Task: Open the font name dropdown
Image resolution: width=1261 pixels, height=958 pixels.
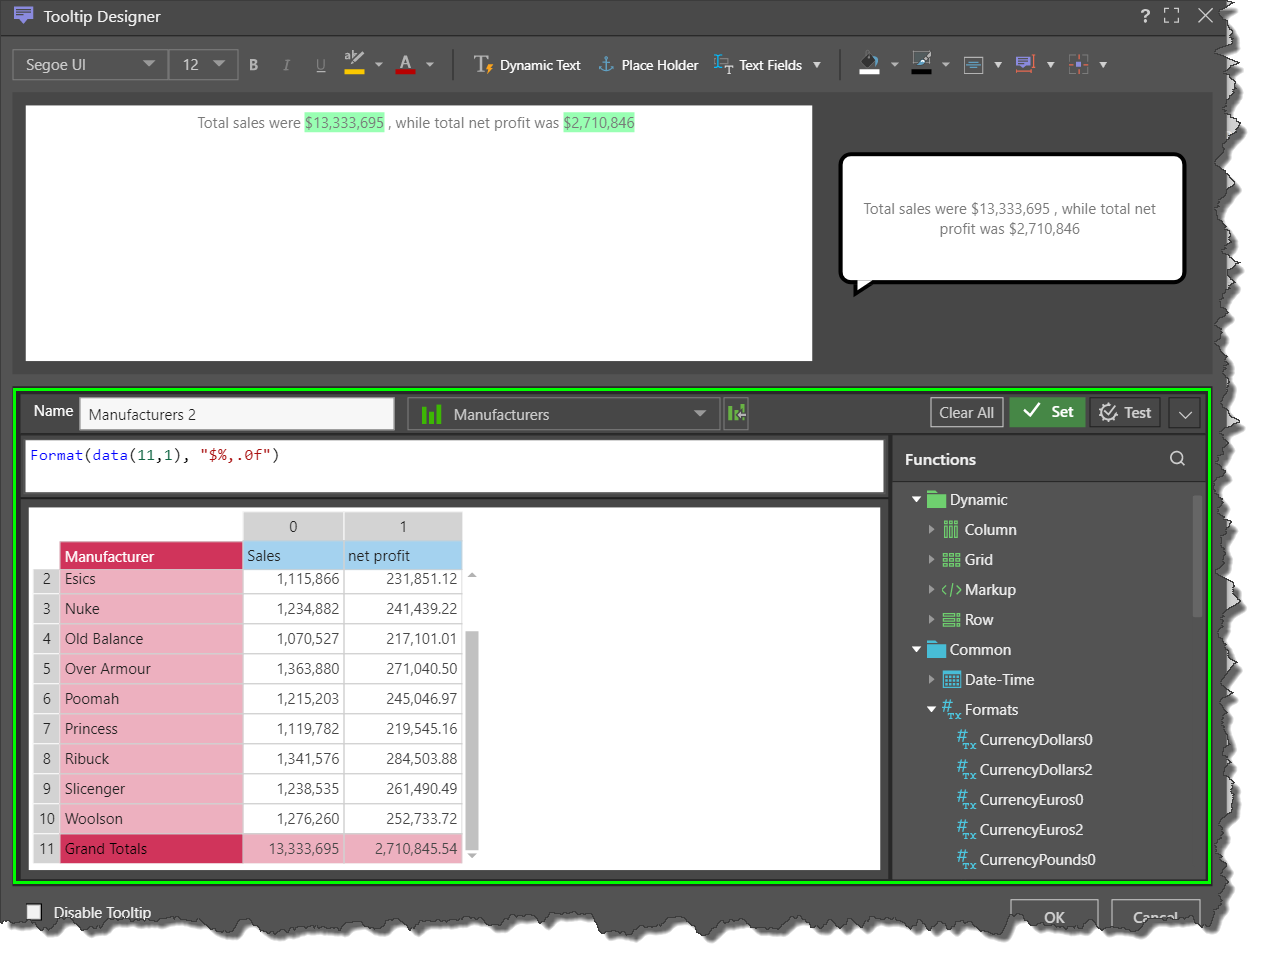Action: pyautogui.click(x=90, y=65)
